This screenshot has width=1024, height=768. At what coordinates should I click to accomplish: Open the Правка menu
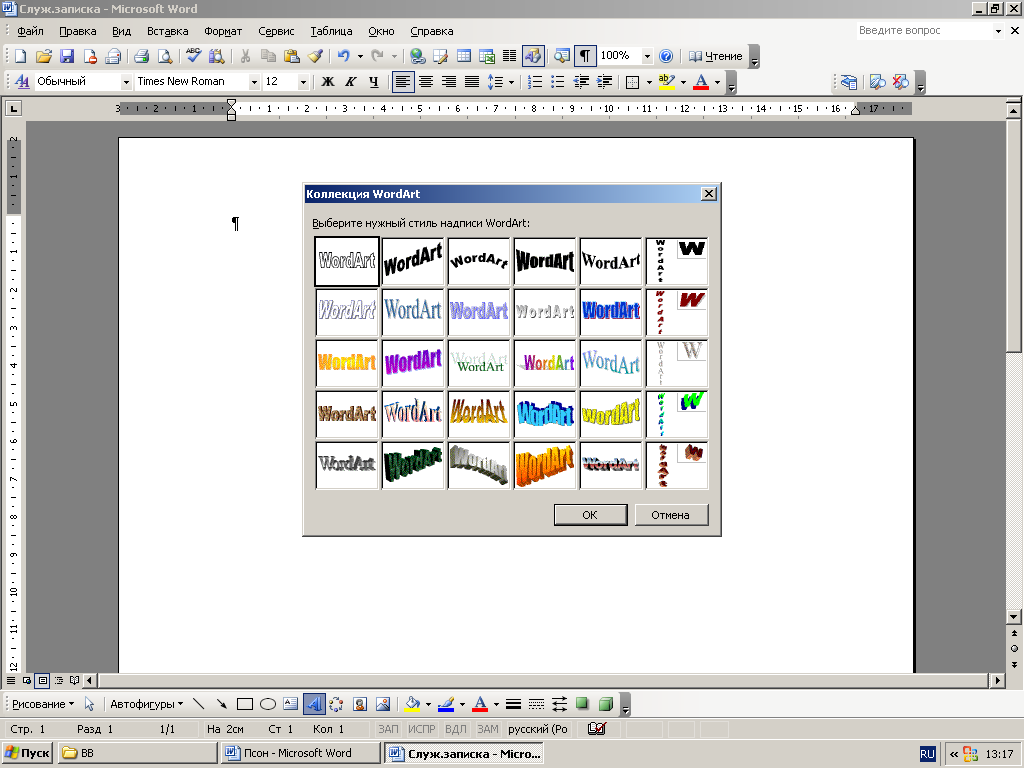coord(78,31)
